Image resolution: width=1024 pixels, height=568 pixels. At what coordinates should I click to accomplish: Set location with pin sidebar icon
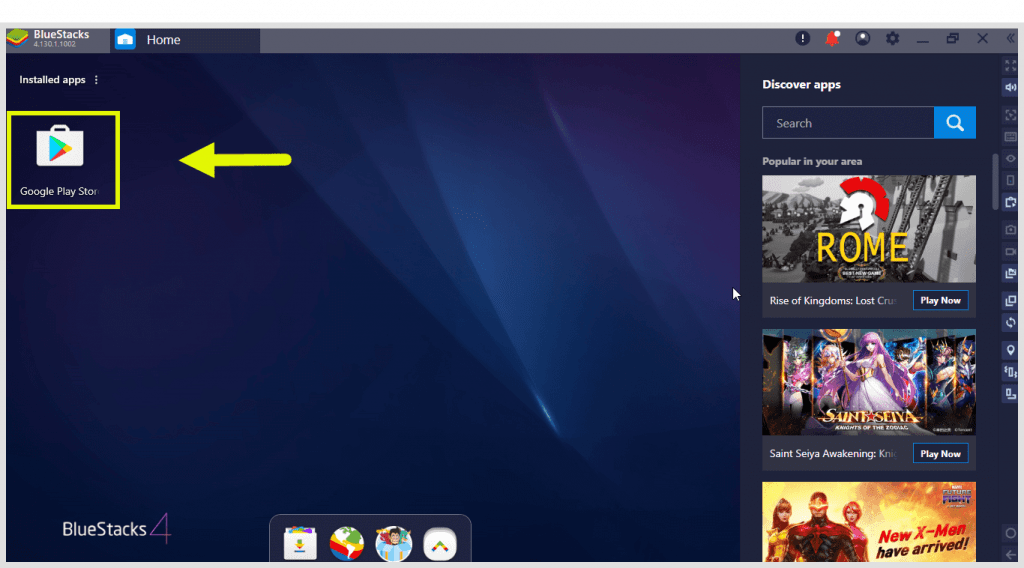pos(1010,351)
